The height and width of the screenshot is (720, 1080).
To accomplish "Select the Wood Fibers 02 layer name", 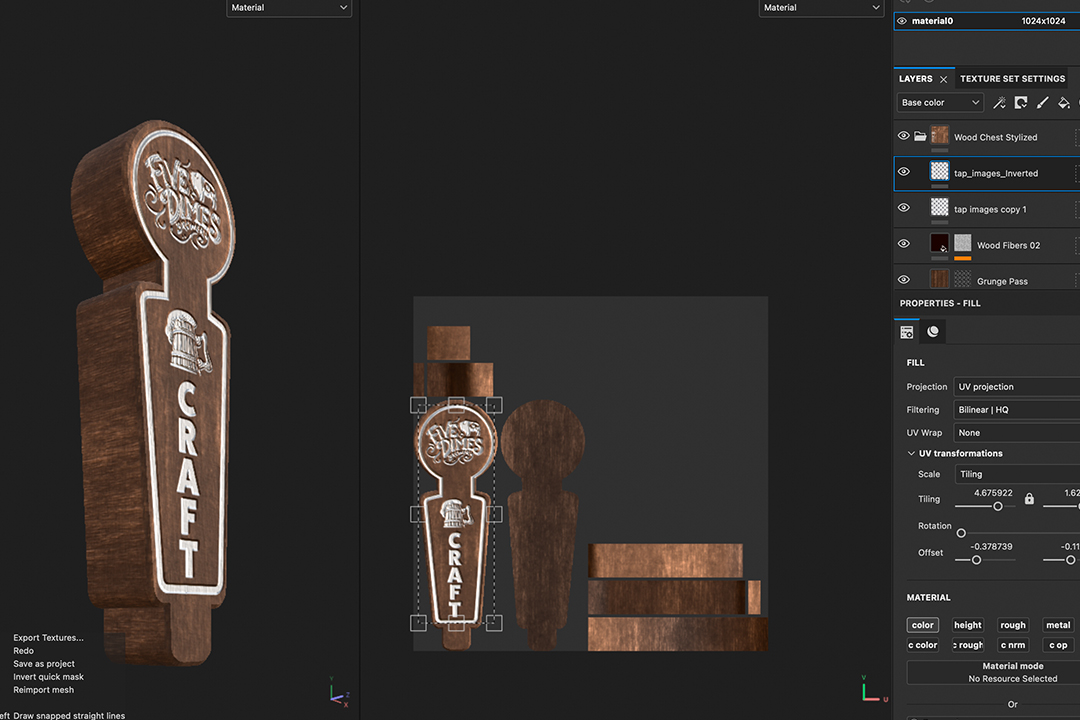I will point(1008,245).
